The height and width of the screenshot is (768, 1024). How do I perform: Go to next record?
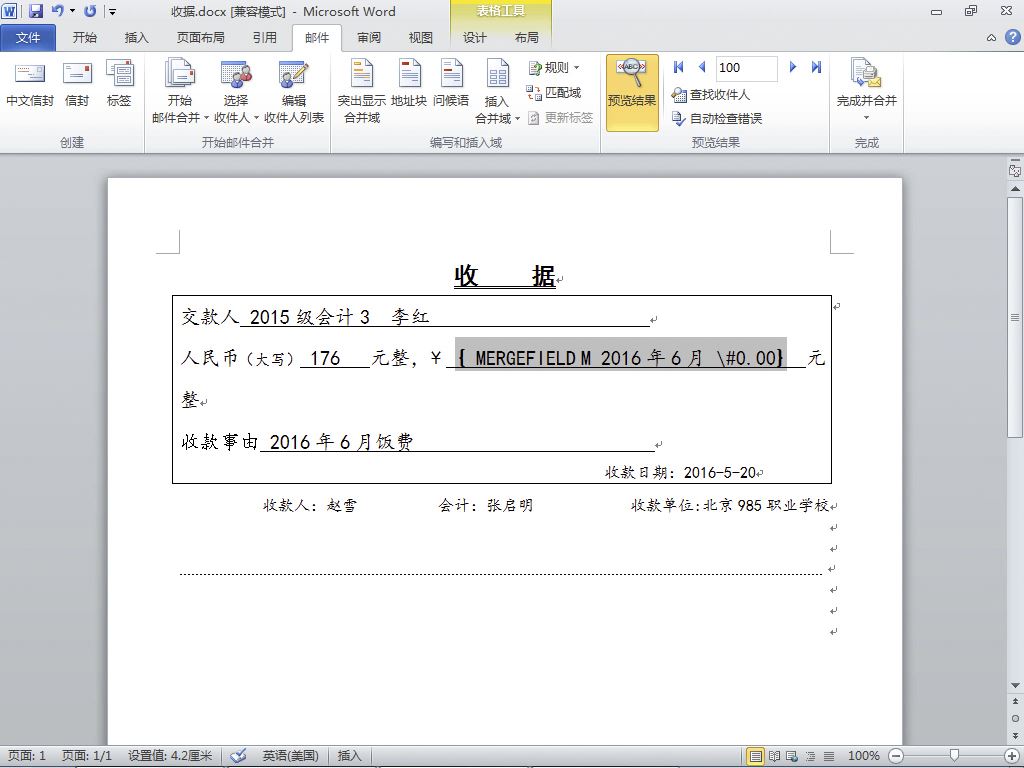point(793,67)
